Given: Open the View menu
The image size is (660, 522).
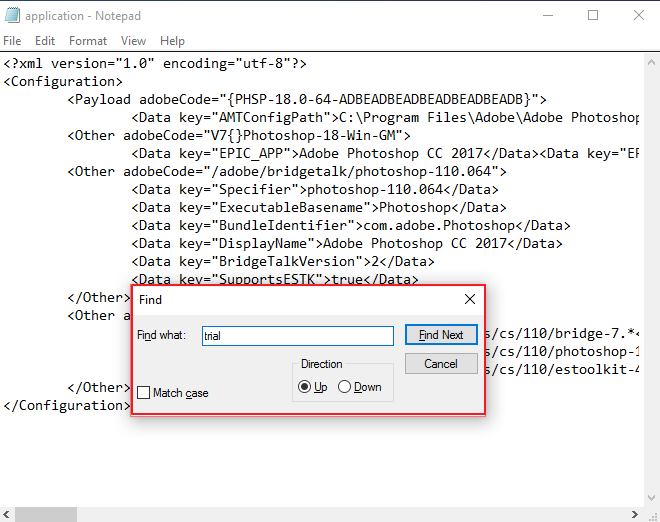Looking at the screenshot, I should 133,41.
